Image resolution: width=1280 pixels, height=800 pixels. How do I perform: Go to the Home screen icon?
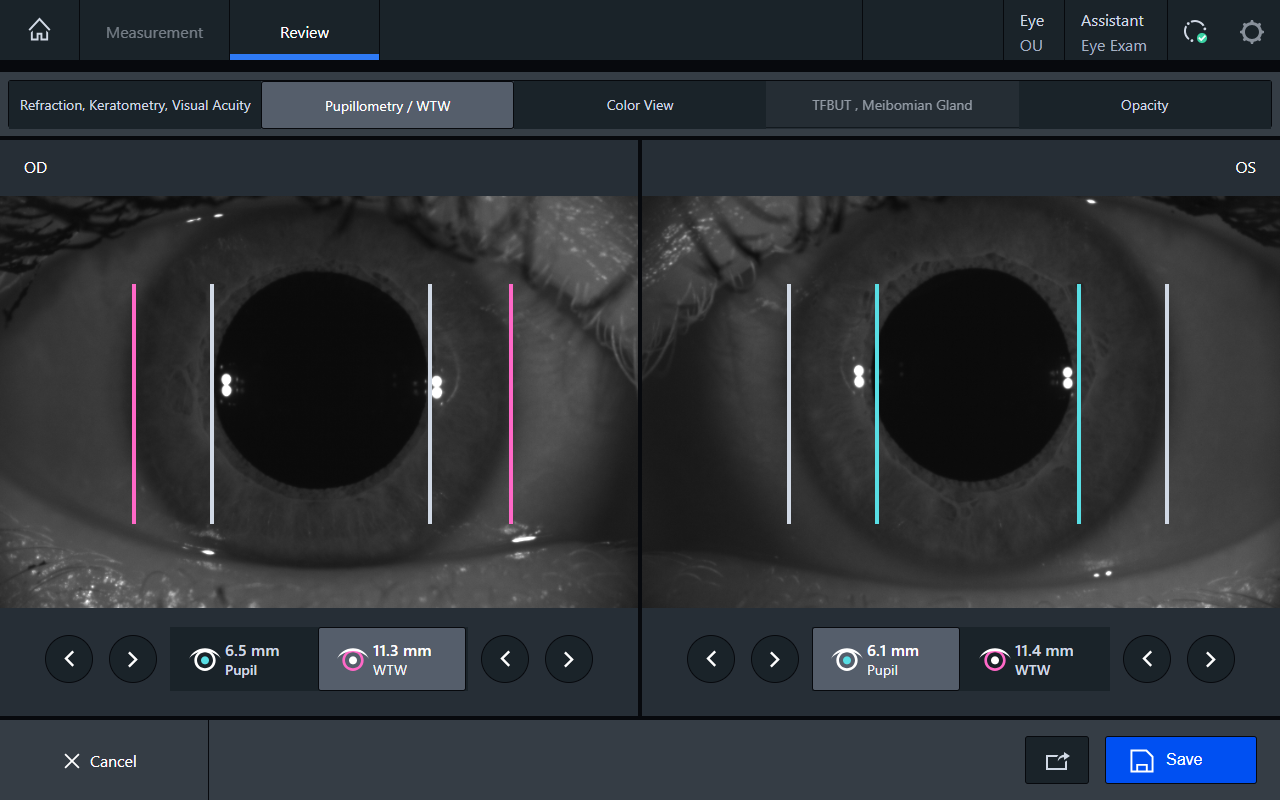coord(39,31)
